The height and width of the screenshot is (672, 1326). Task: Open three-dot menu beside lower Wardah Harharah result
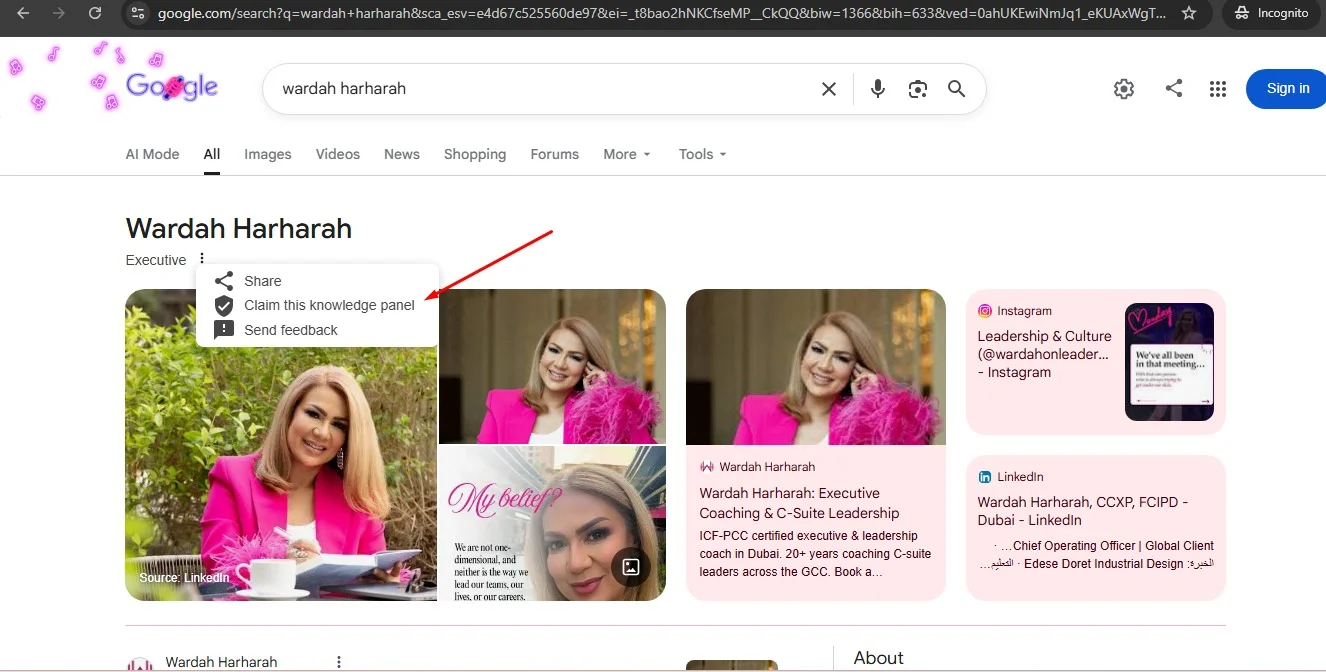point(339,662)
